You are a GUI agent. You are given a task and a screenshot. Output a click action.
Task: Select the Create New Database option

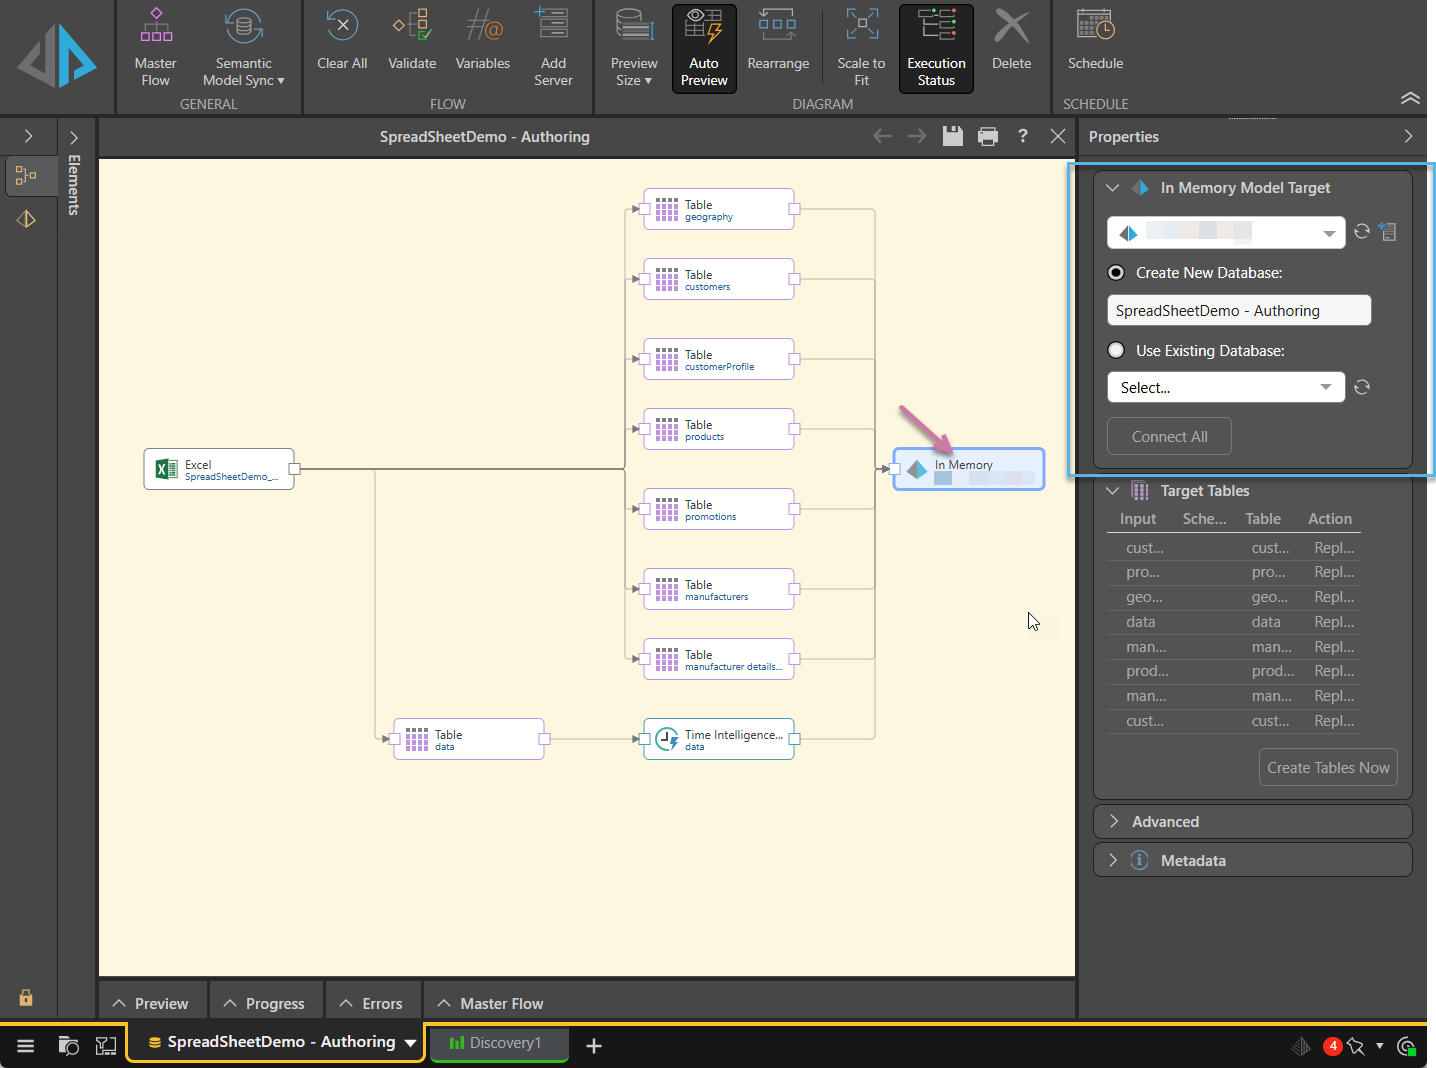point(1116,273)
